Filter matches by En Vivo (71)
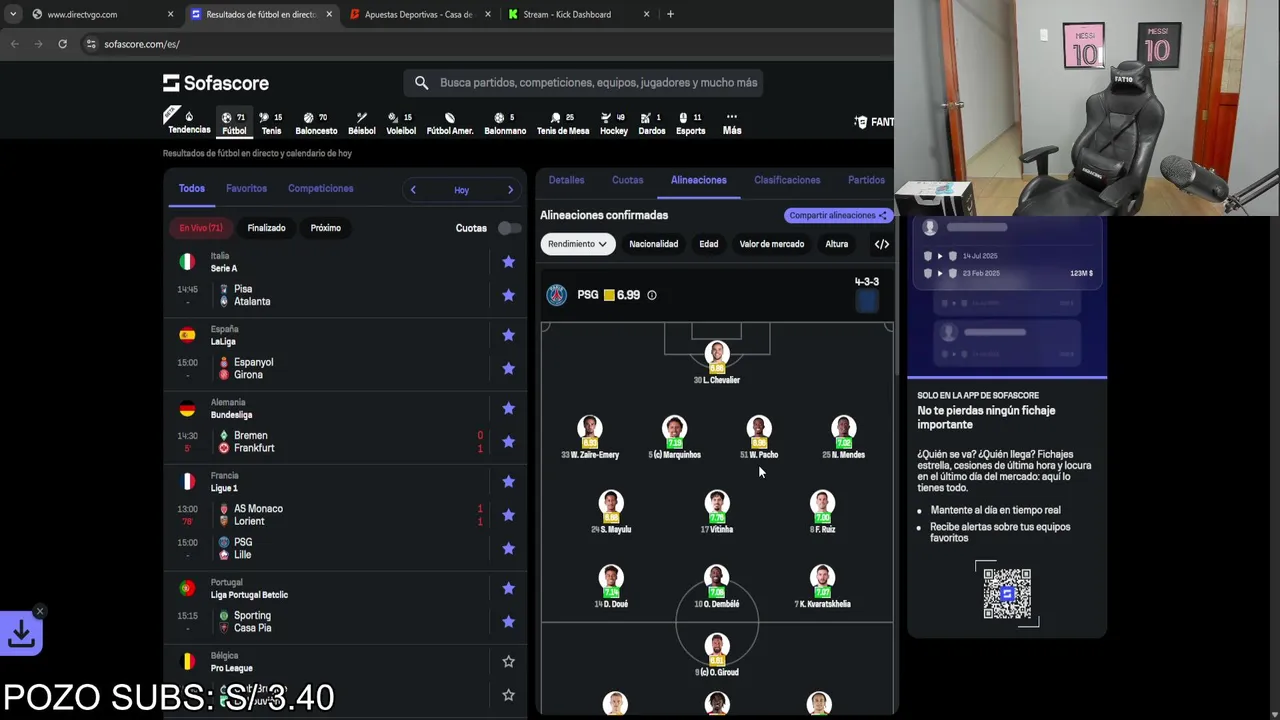The image size is (1280, 720). (201, 228)
